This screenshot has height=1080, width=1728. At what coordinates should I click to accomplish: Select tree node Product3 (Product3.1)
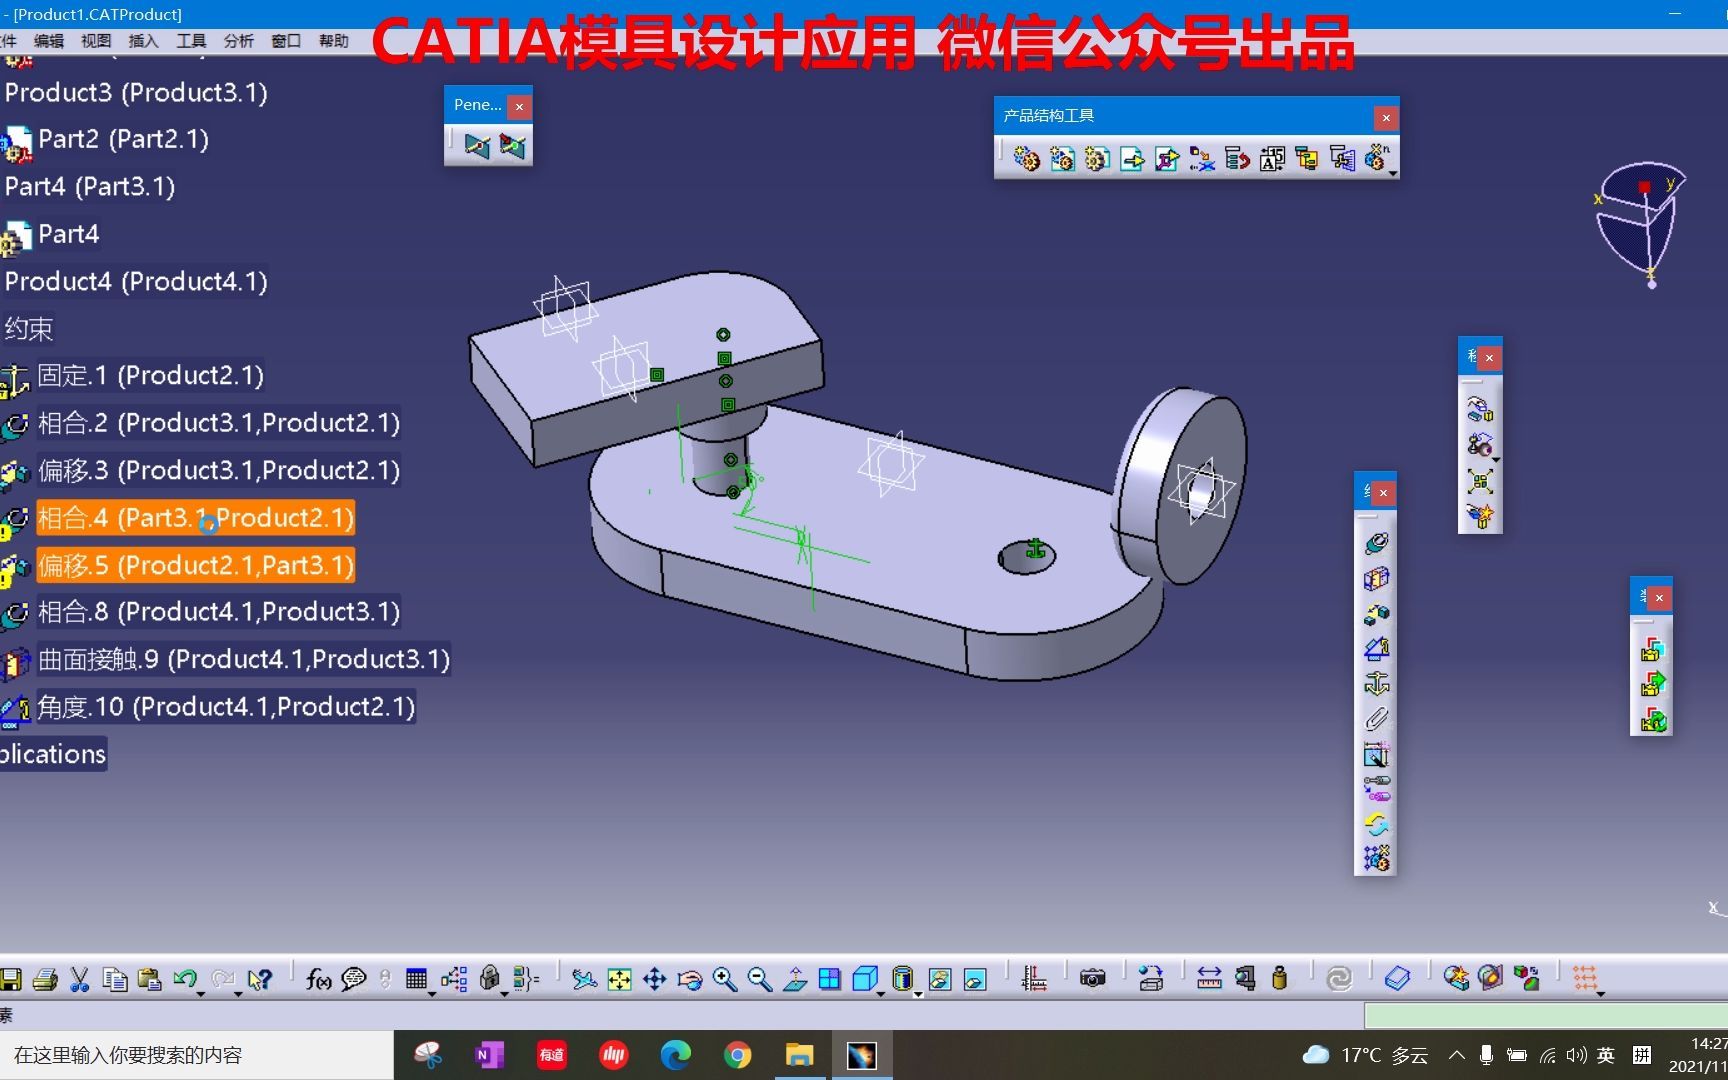coord(136,93)
